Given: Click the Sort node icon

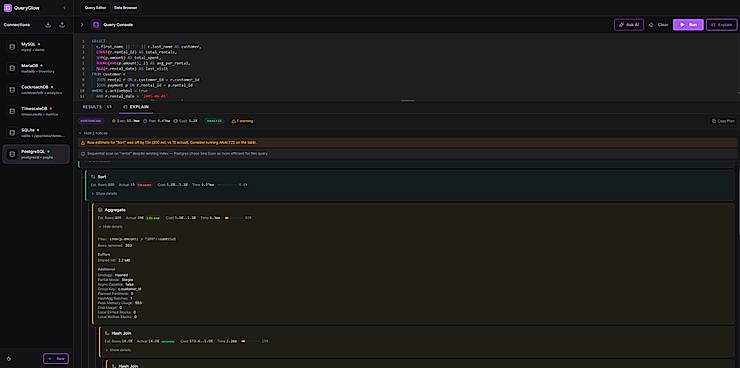Looking at the screenshot, I should (93, 176).
